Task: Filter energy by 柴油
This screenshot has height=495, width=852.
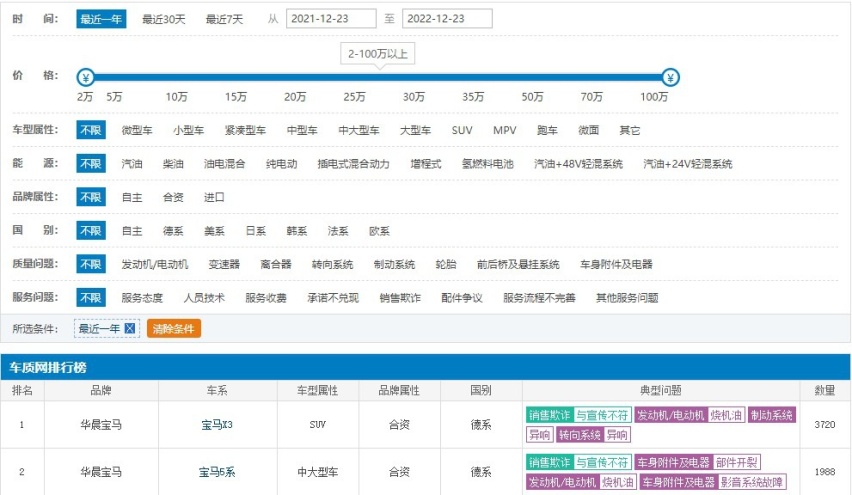Action: 173,164
